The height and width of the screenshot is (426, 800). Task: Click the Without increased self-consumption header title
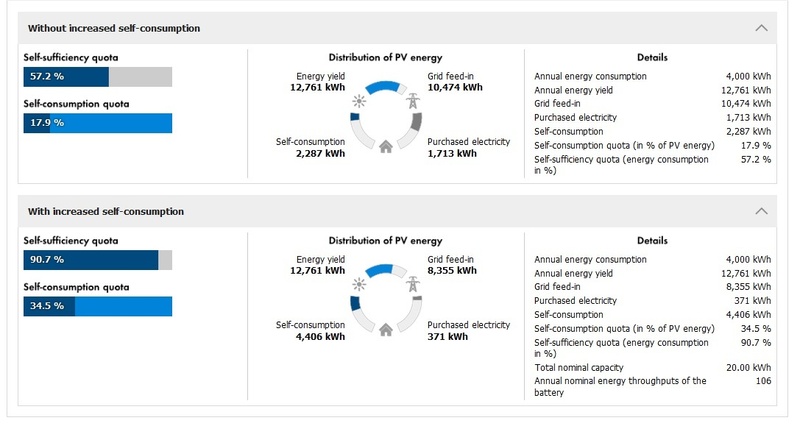(114, 28)
